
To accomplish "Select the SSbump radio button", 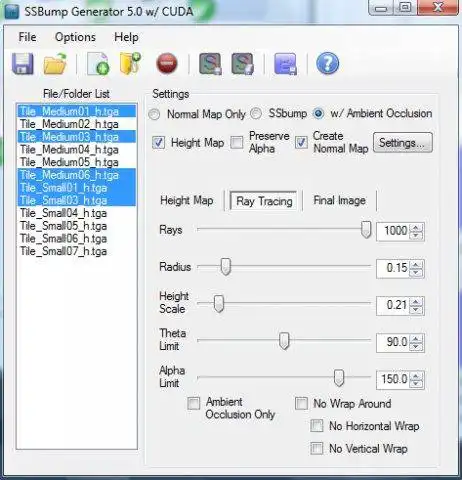I will [x=256, y=114].
